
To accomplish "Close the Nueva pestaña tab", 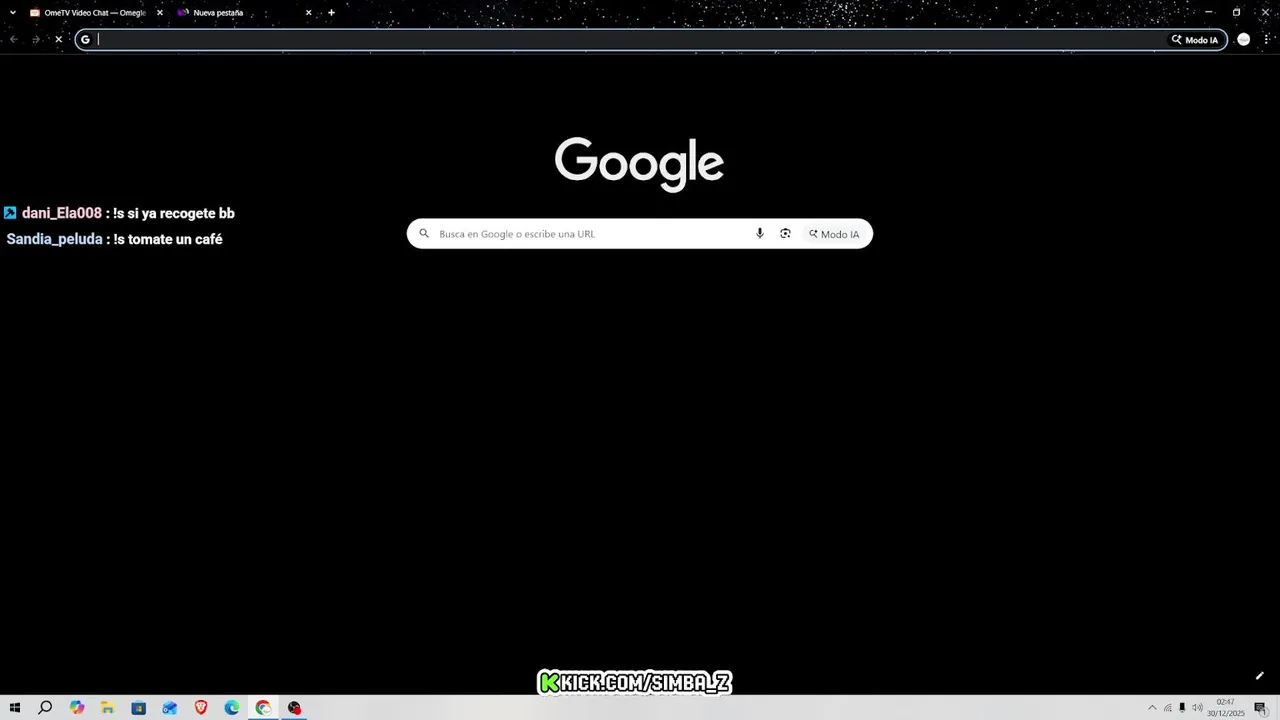I will [x=308, y=13].
